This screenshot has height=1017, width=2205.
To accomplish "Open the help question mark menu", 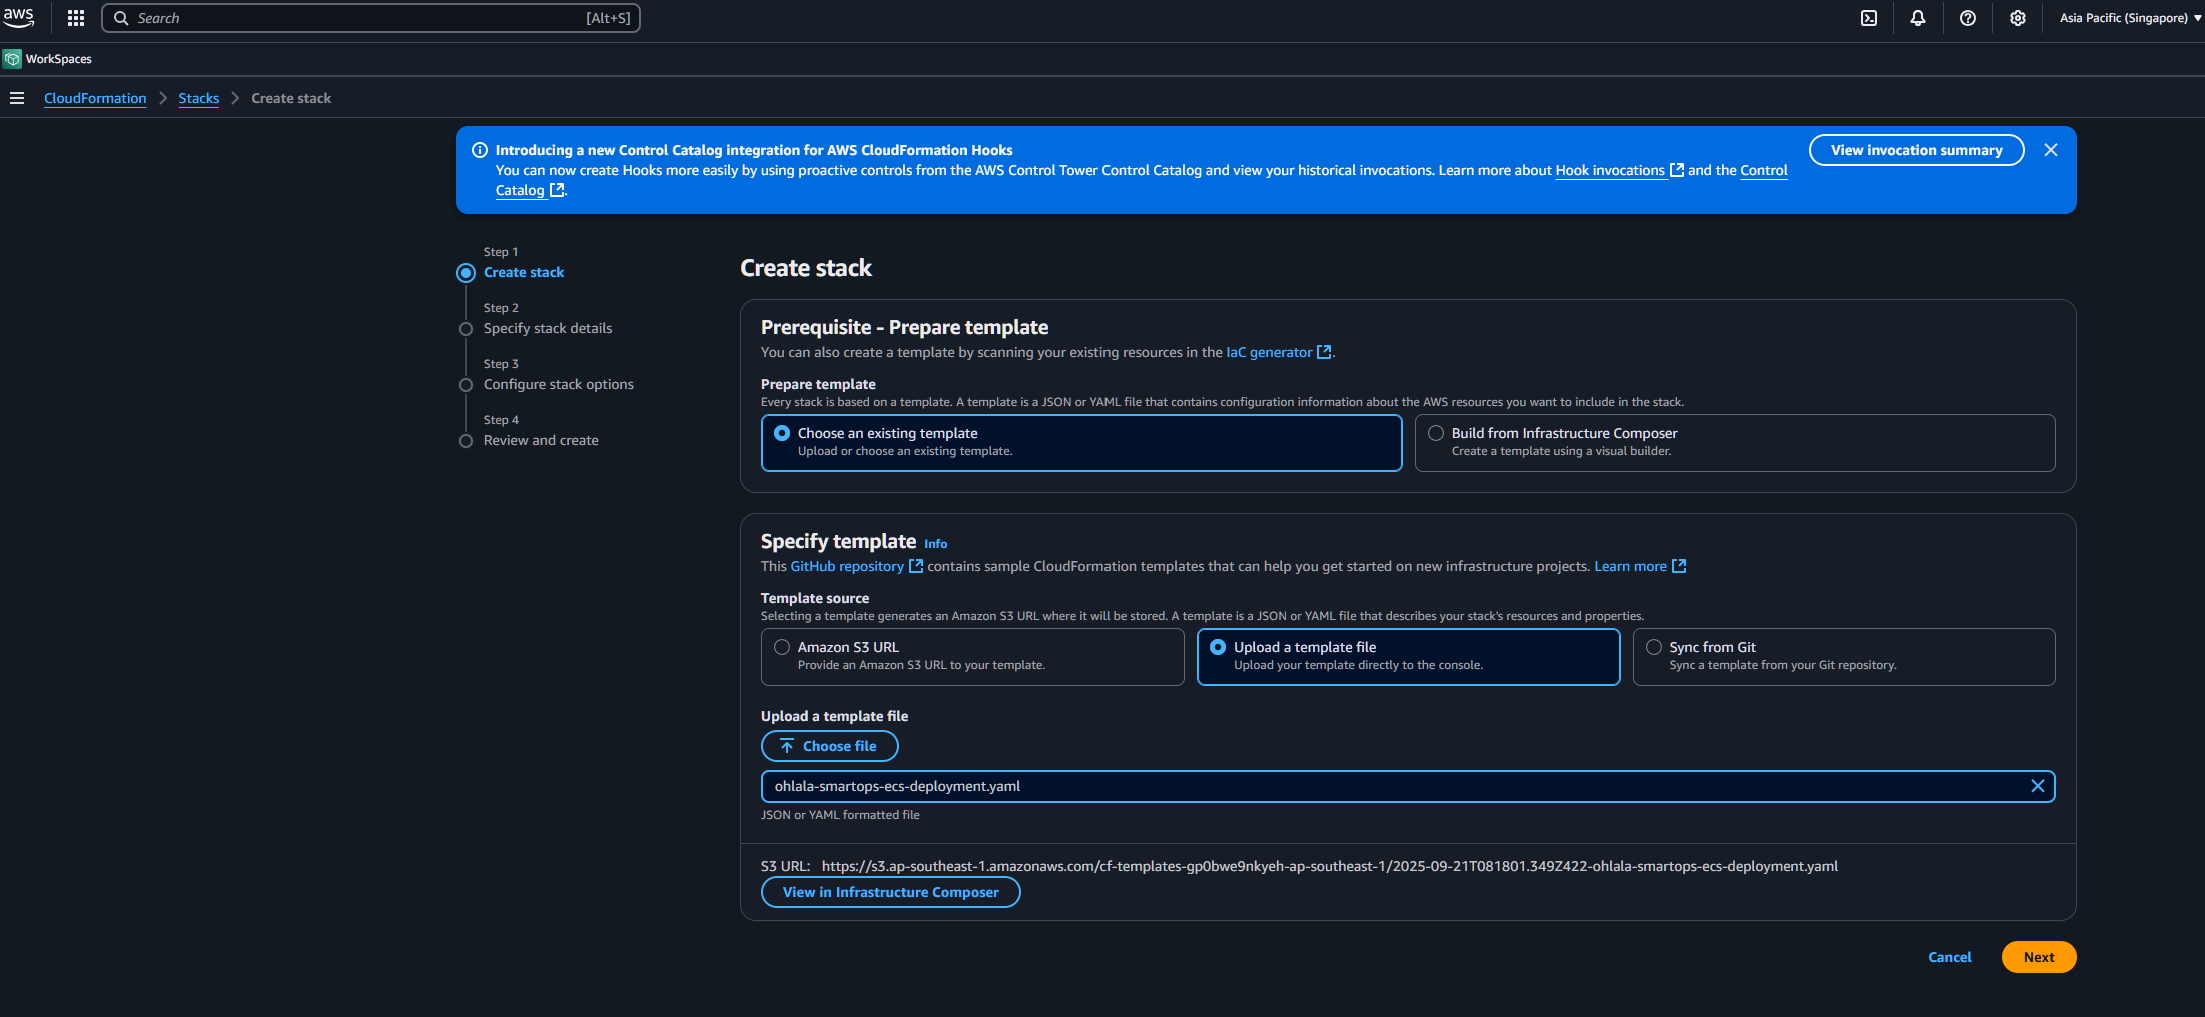I will coord(1967,18).
